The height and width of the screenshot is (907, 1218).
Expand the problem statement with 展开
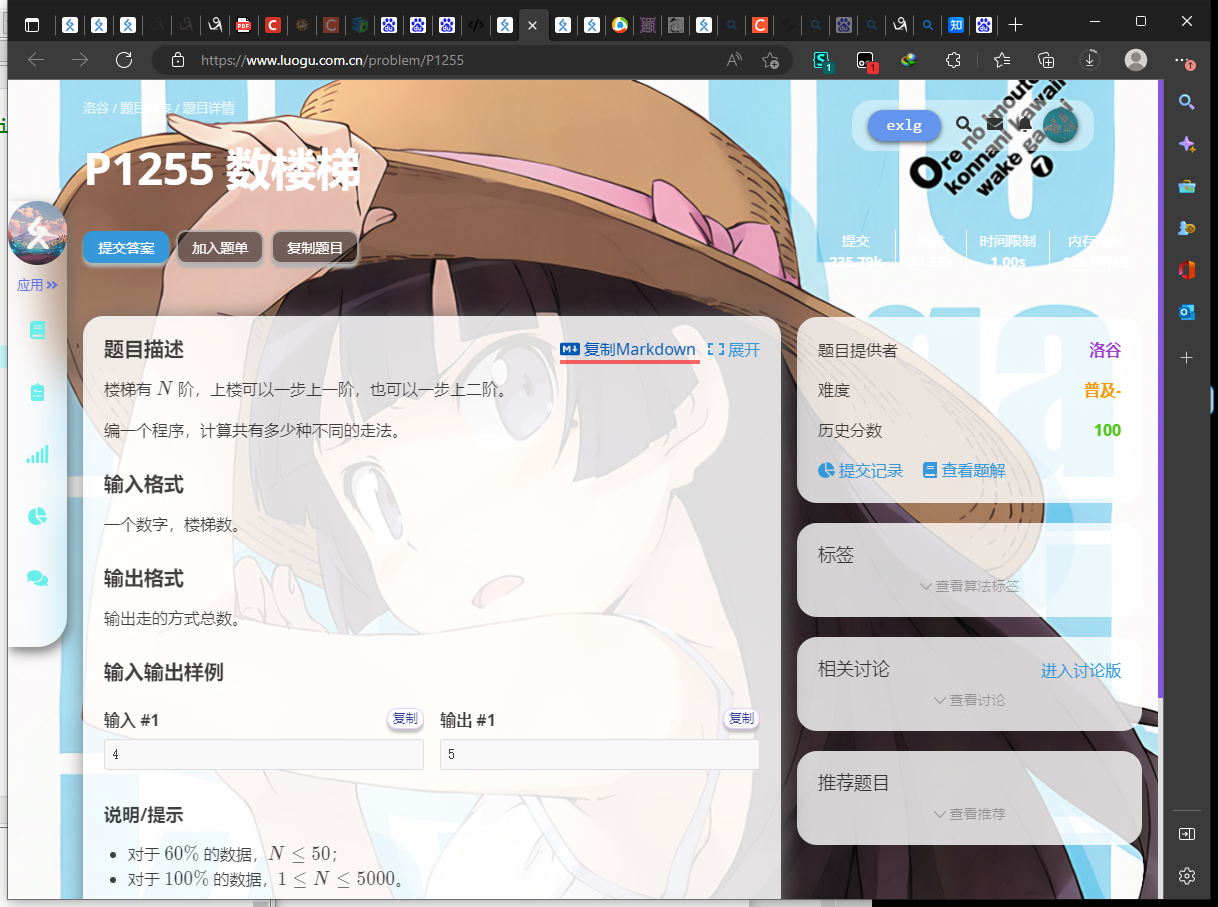click(734, 349)
